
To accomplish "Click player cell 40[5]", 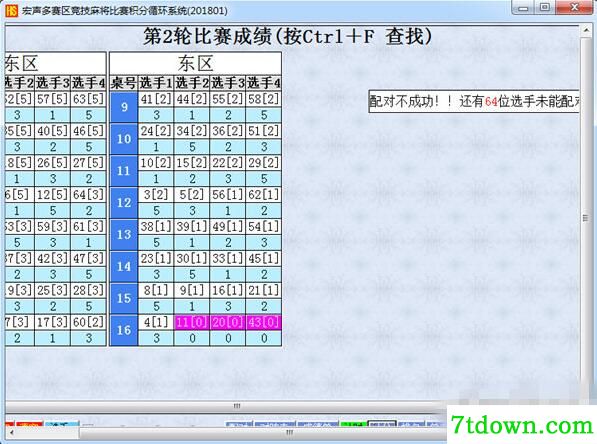I will click(x=53, y=131).
